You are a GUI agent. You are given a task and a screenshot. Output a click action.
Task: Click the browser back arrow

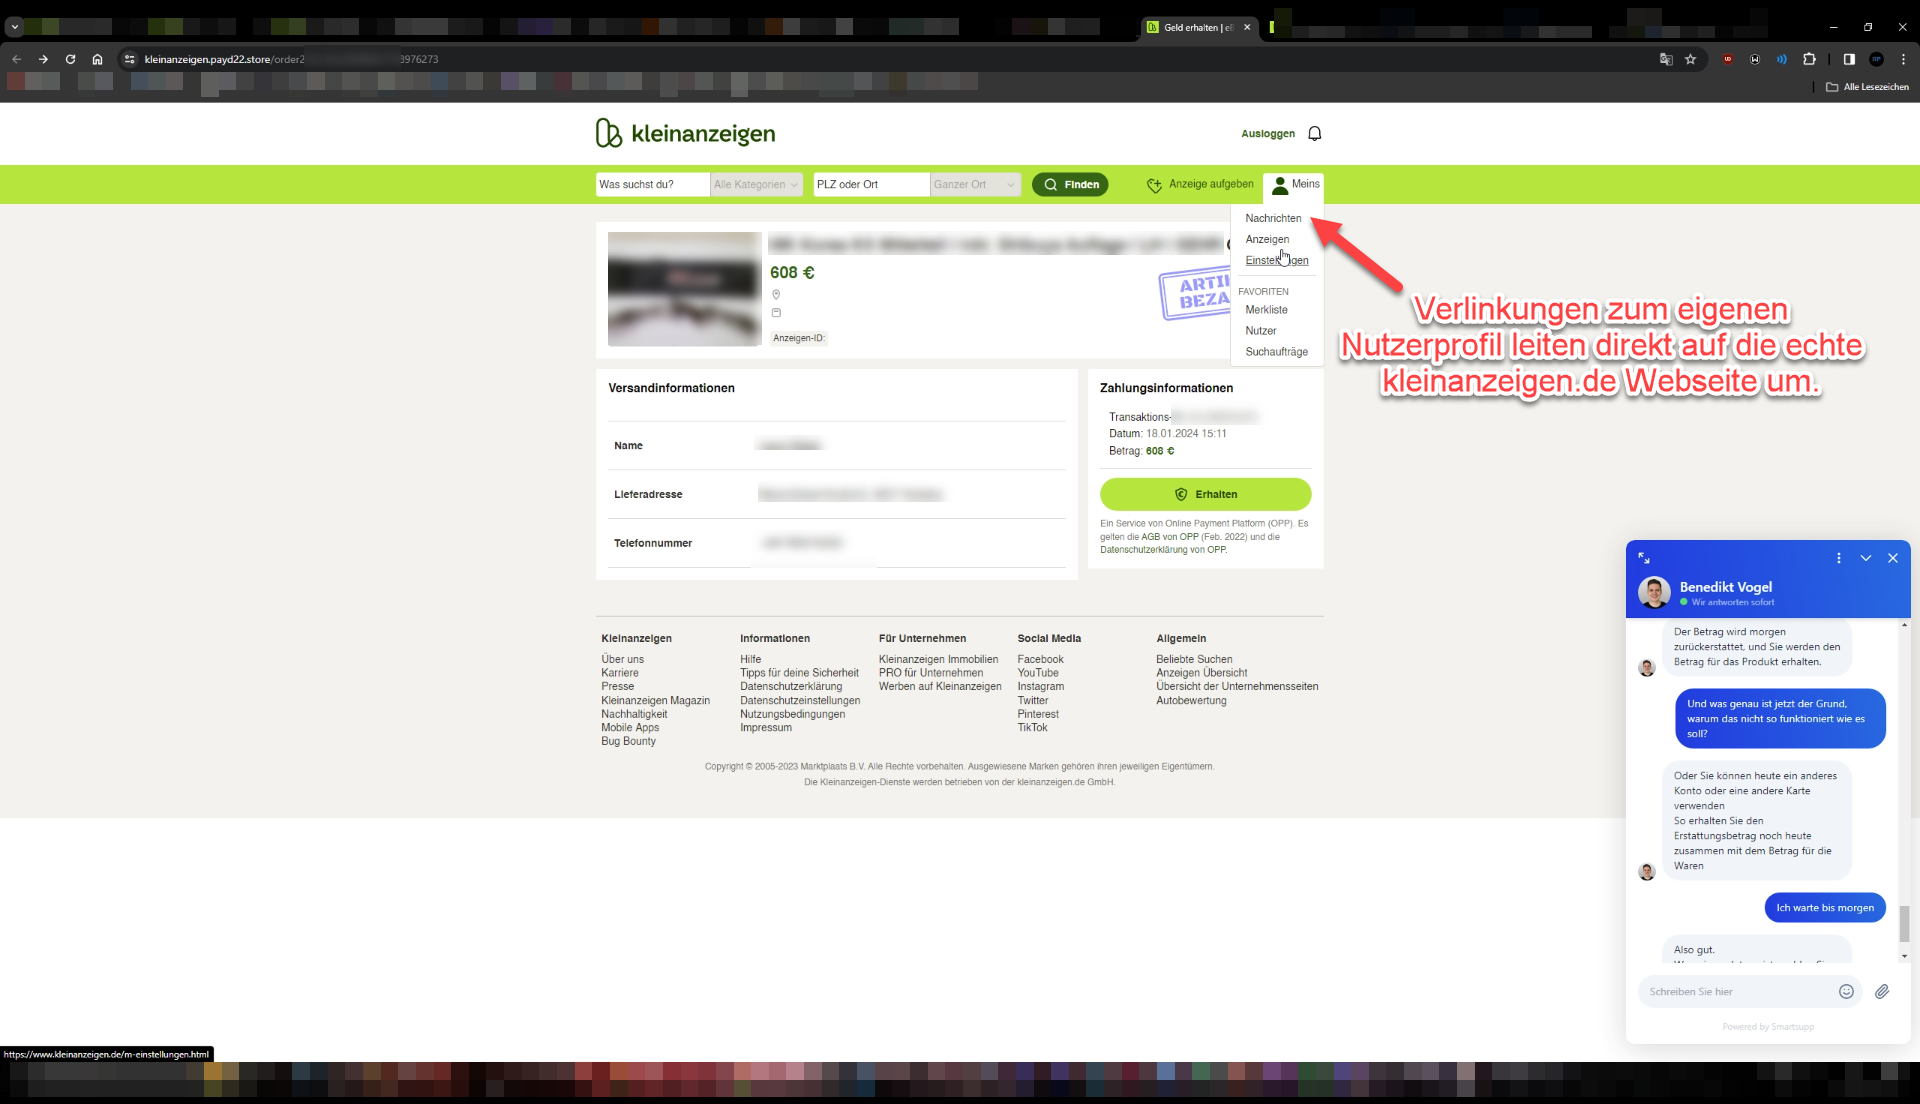coord(16,59)
